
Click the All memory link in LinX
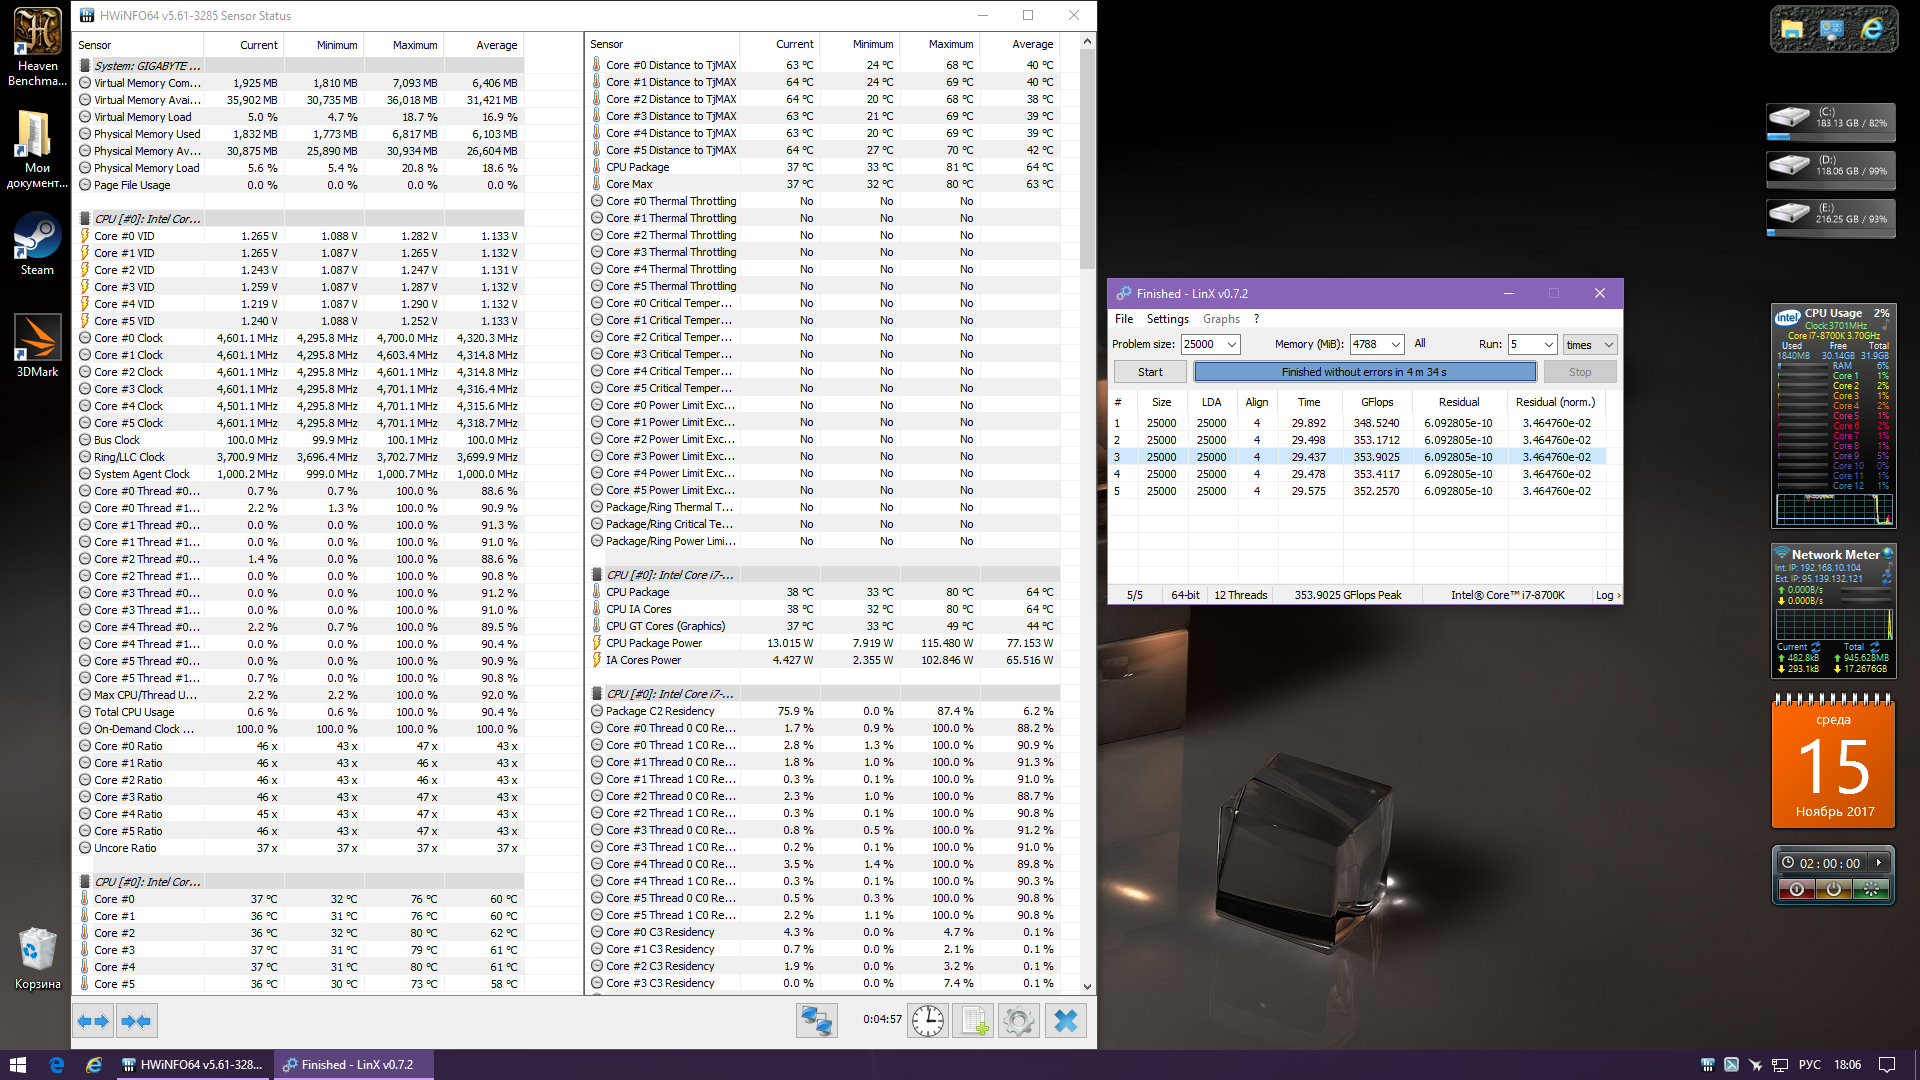(1419, 343)
